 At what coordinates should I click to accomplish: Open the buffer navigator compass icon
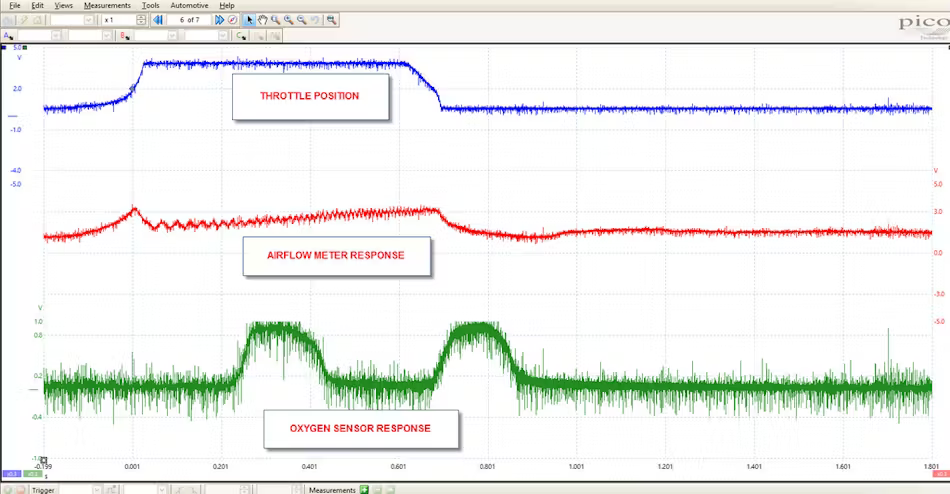(x=233, y=20)
